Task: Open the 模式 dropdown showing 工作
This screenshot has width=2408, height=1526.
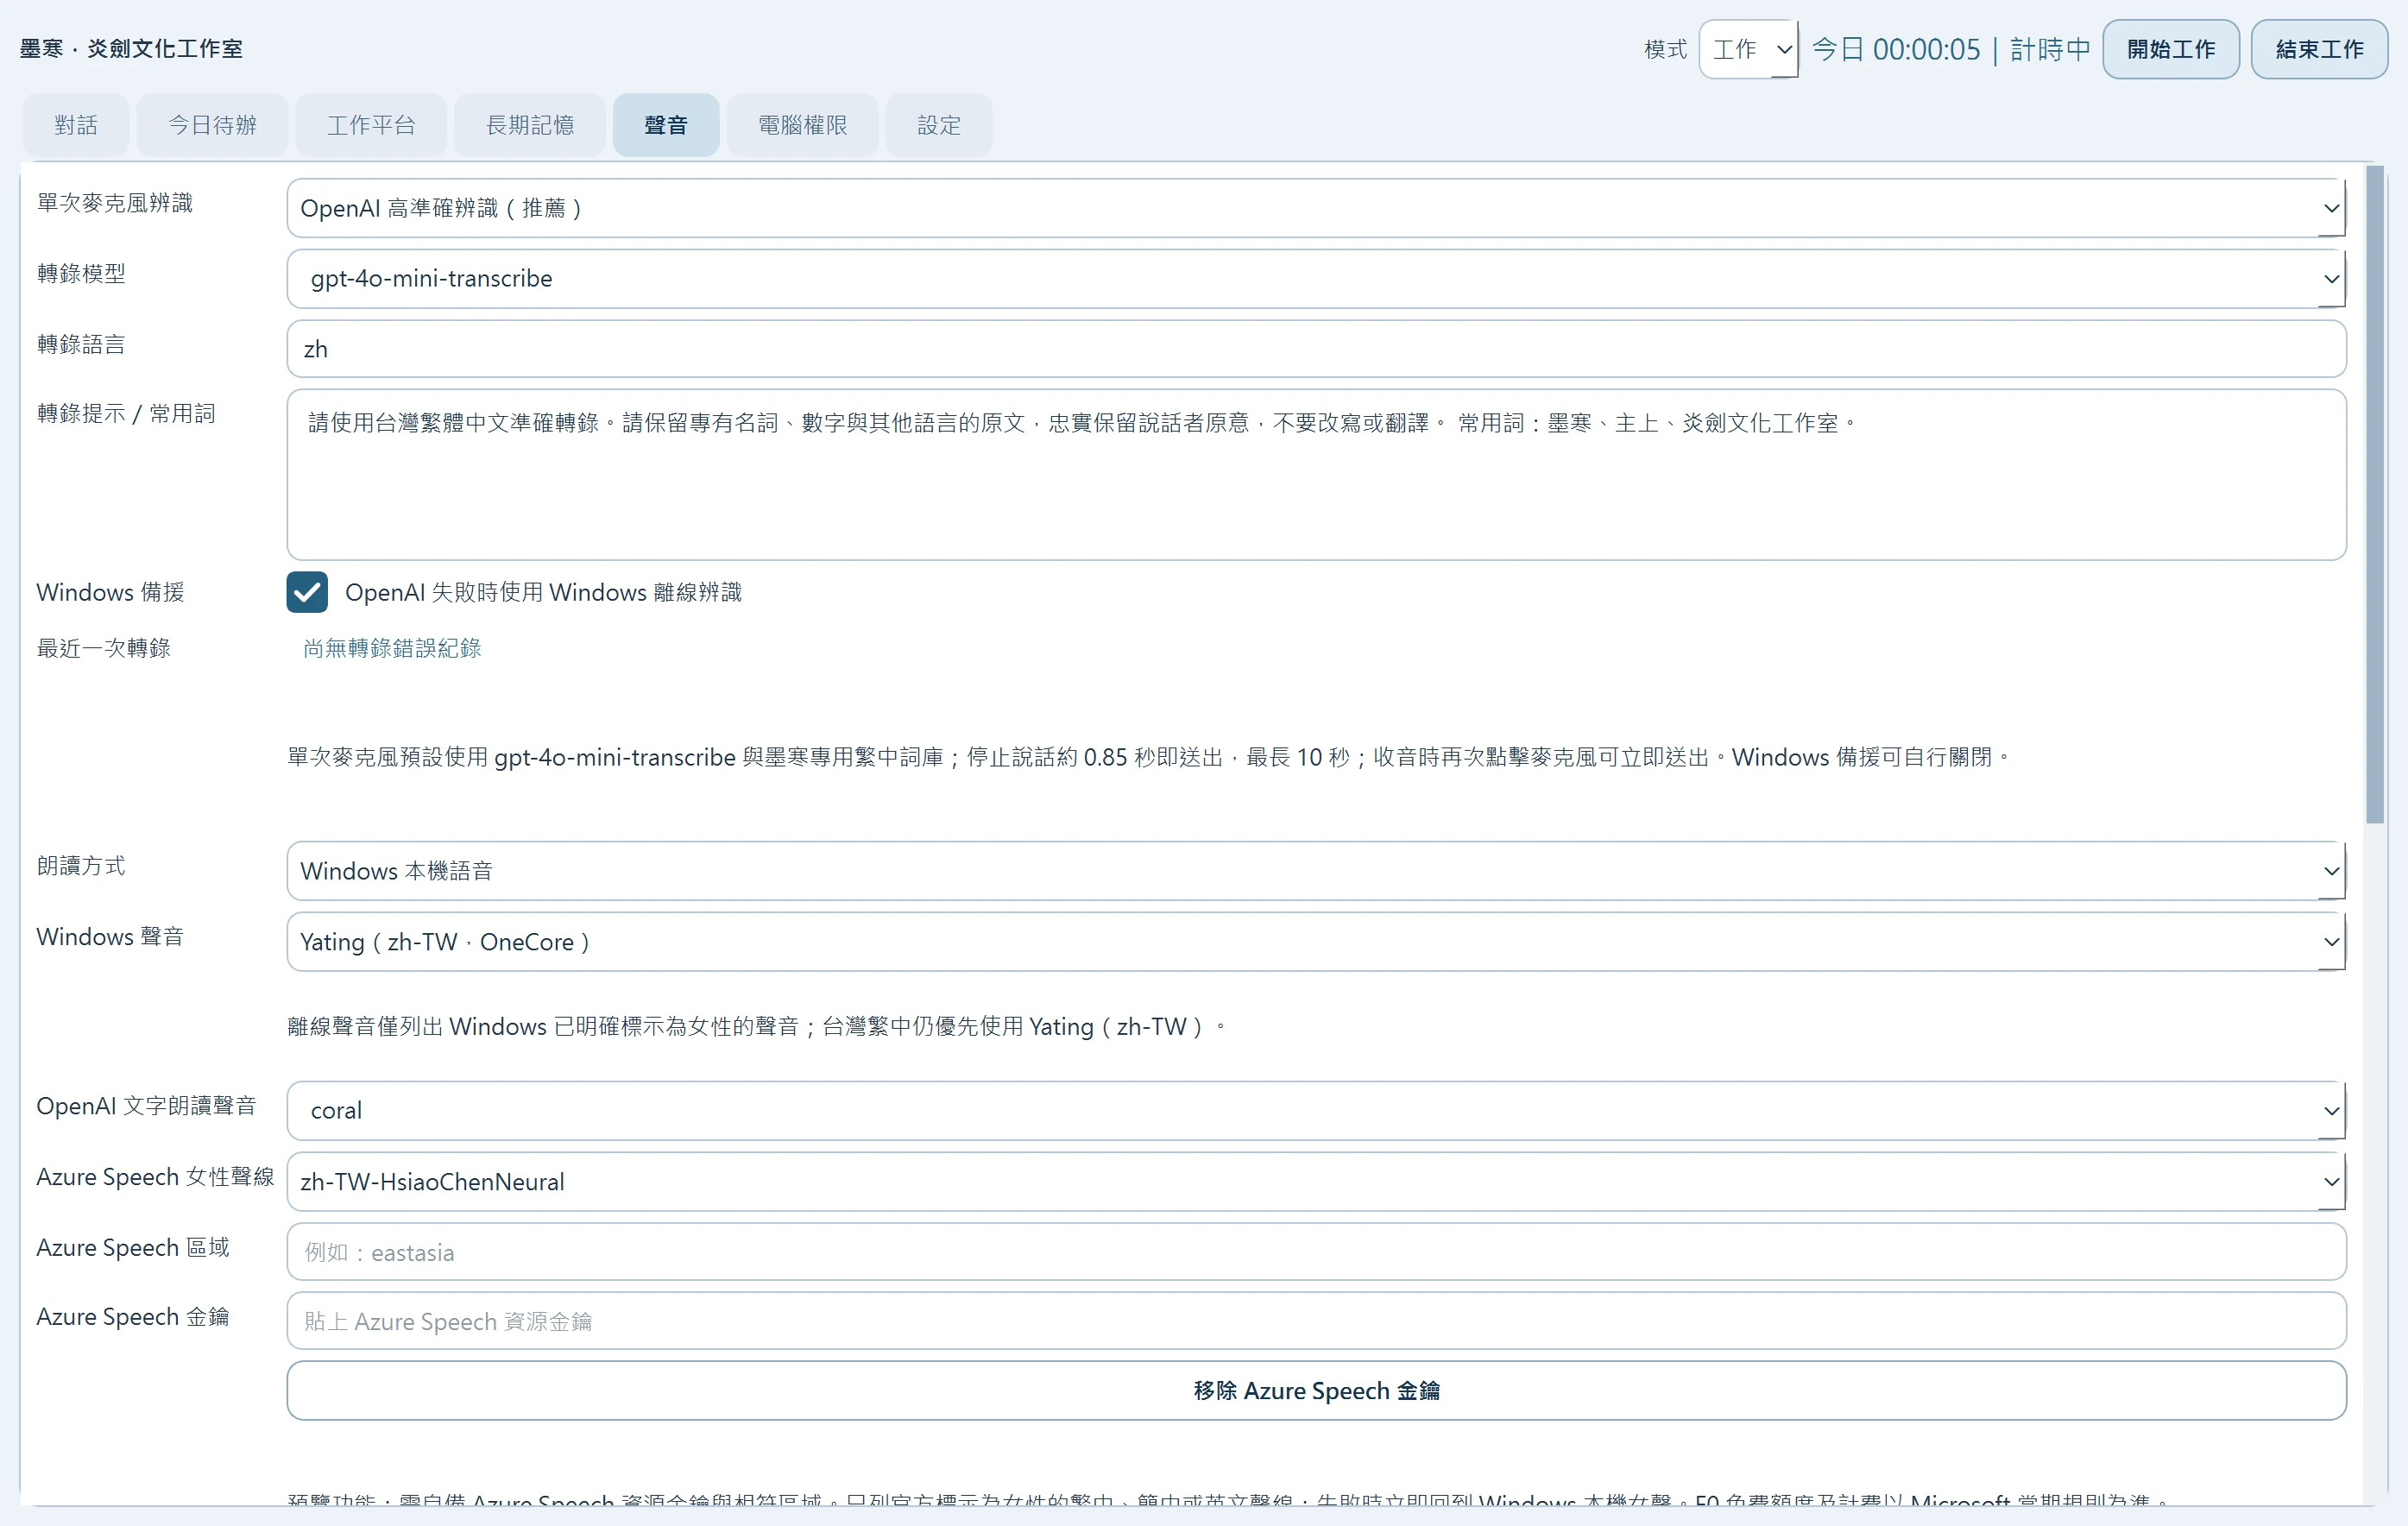Action: [1748, 49]
